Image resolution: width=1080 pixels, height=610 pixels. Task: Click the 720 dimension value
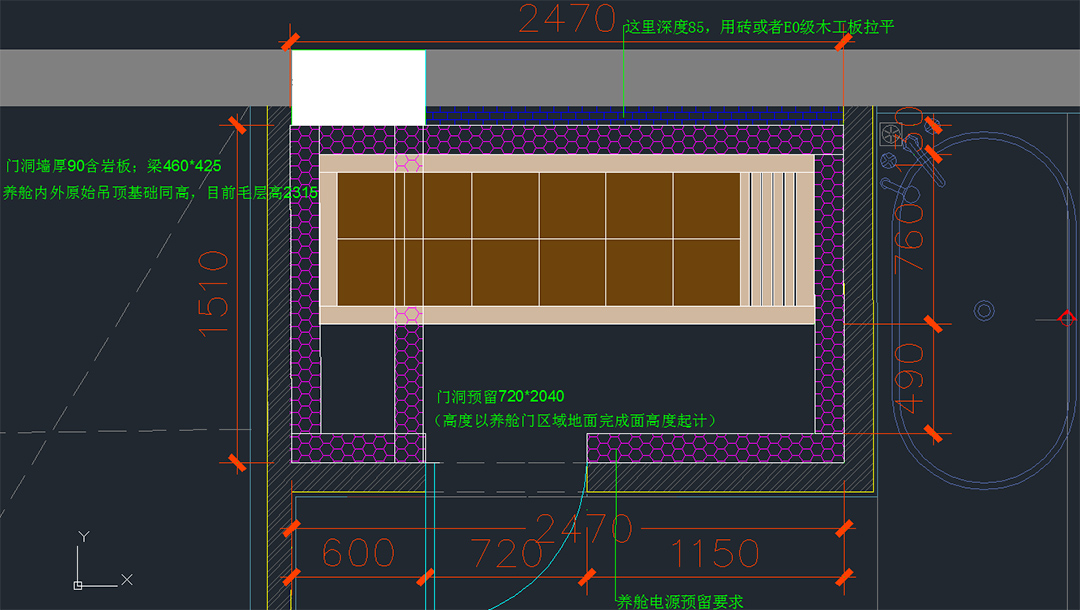pyautogui.click(x=506, y=553)
